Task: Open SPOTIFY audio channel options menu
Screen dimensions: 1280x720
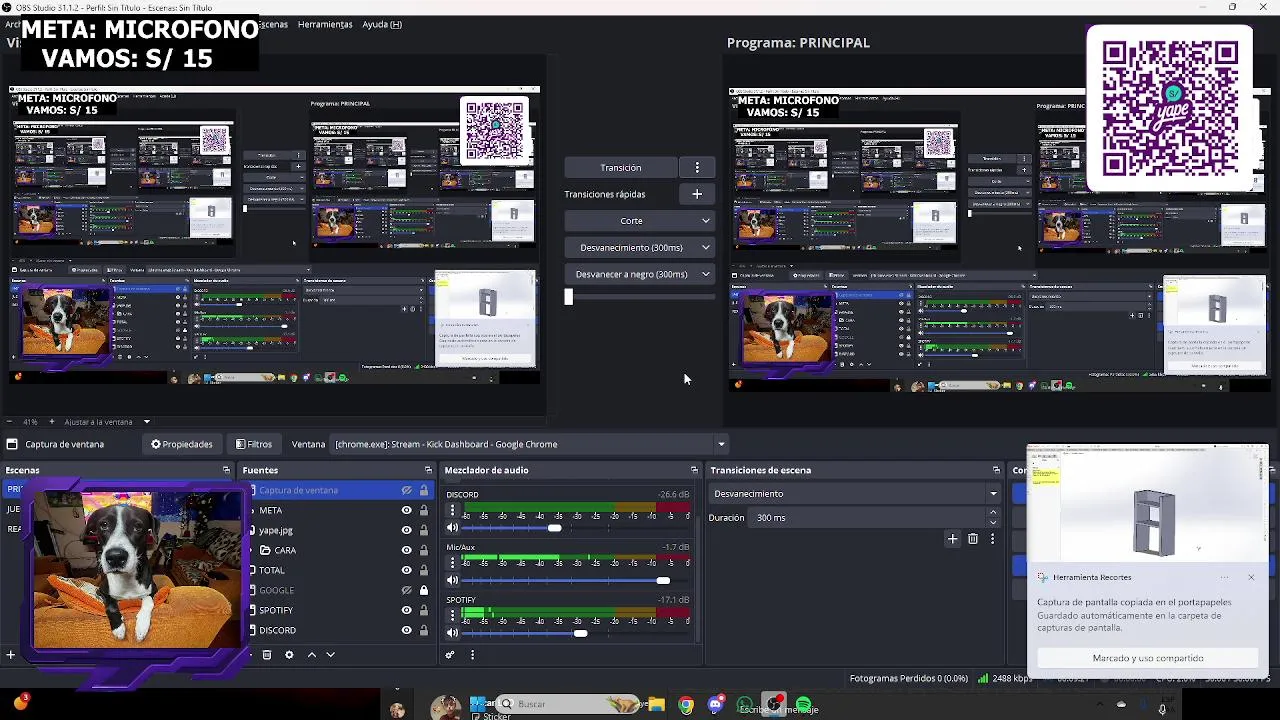Action: pyautogui.click(x=452, y=615)
